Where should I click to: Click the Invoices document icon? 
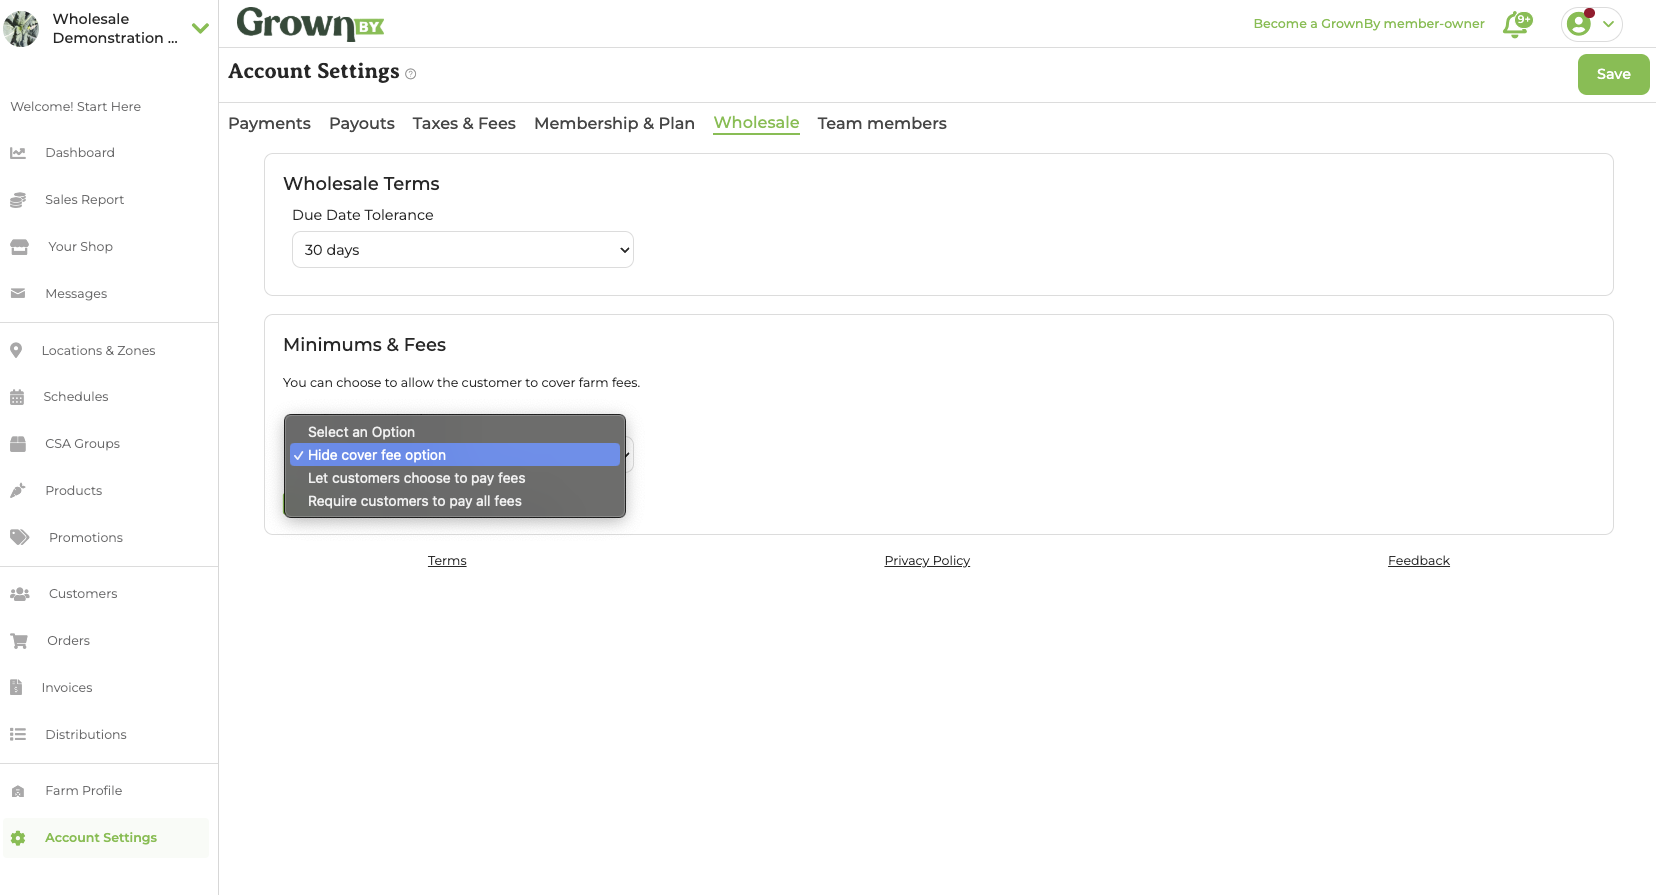click(16, 688)
